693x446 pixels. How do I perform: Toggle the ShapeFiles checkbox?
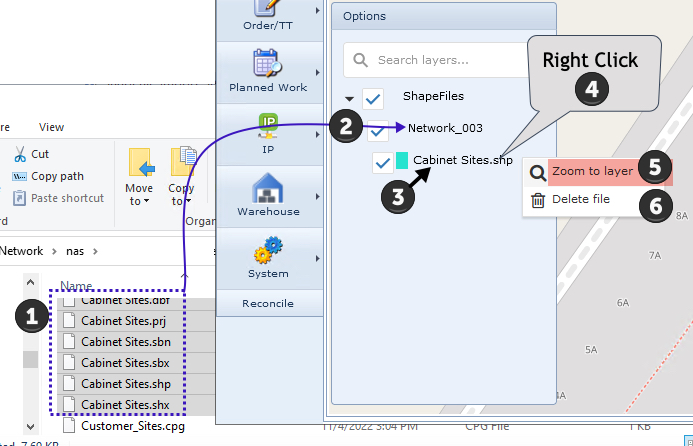pos(373,98)
